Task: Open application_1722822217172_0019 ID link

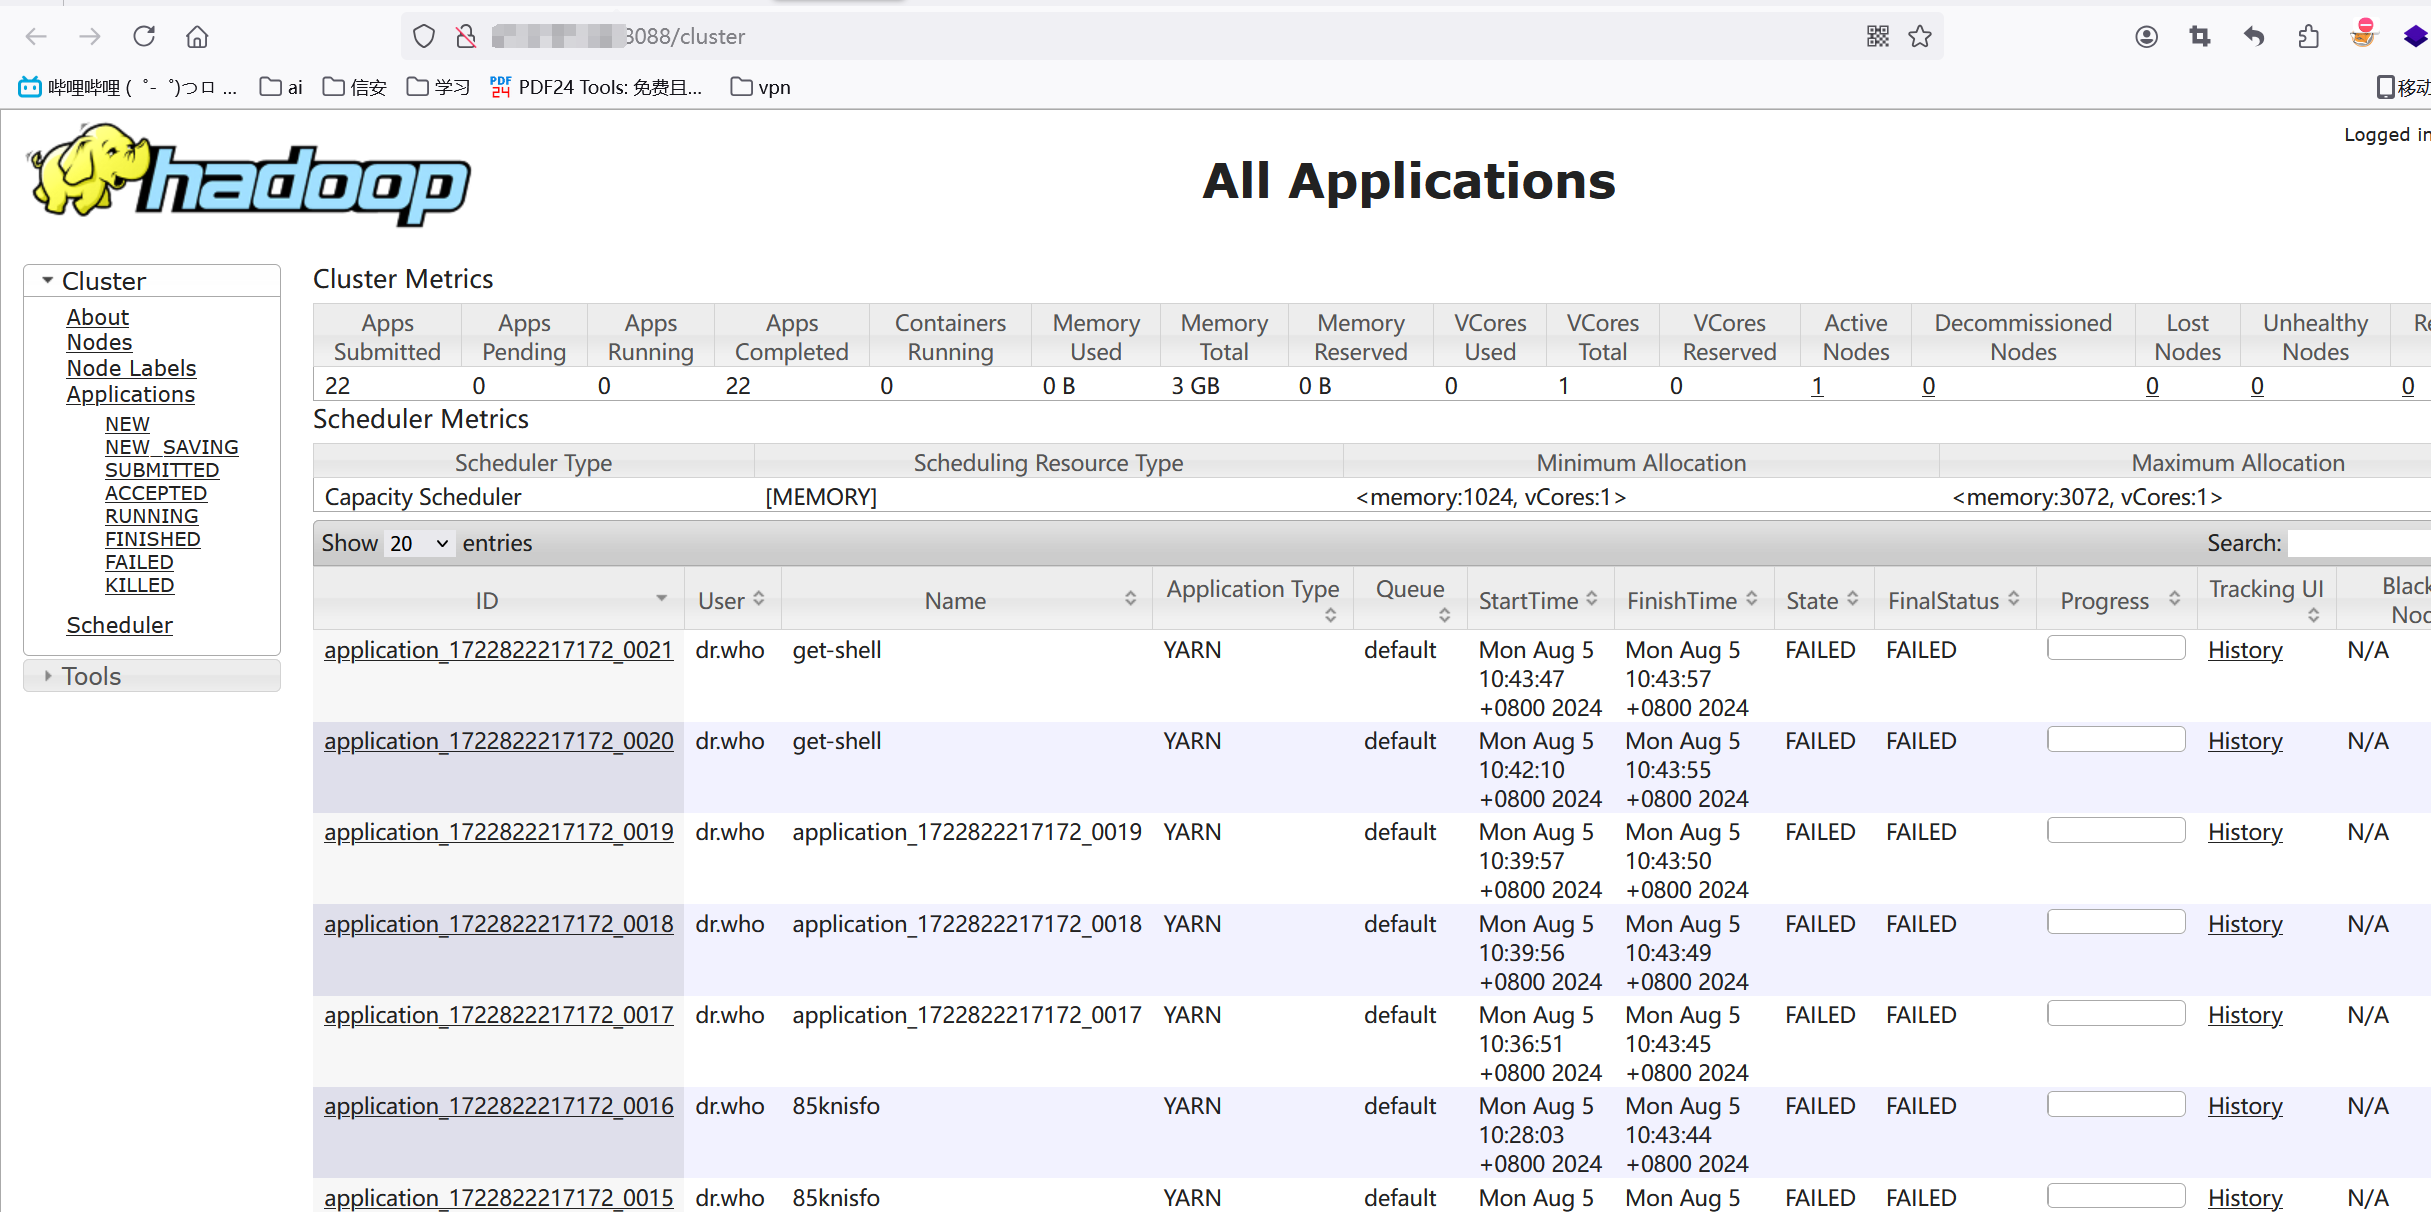Action: click(x=498, y=832)
